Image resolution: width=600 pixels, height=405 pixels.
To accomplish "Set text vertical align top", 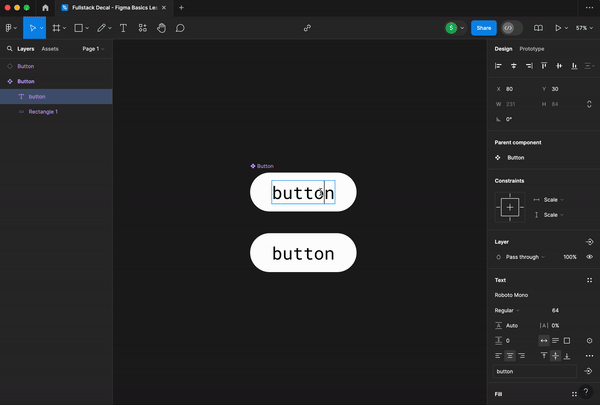I will (x=544, y=356).
